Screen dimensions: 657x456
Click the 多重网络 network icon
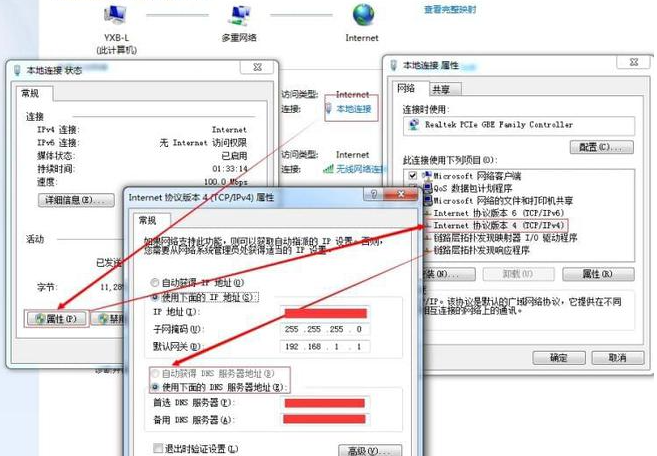click(239, 16)
